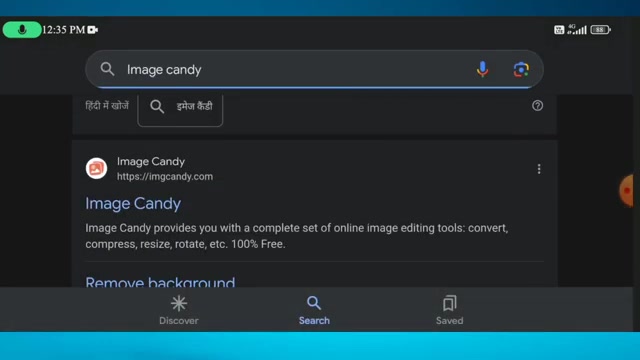Switch to the Saved tab
Viewport: 640px width, 360px height.
449,310
